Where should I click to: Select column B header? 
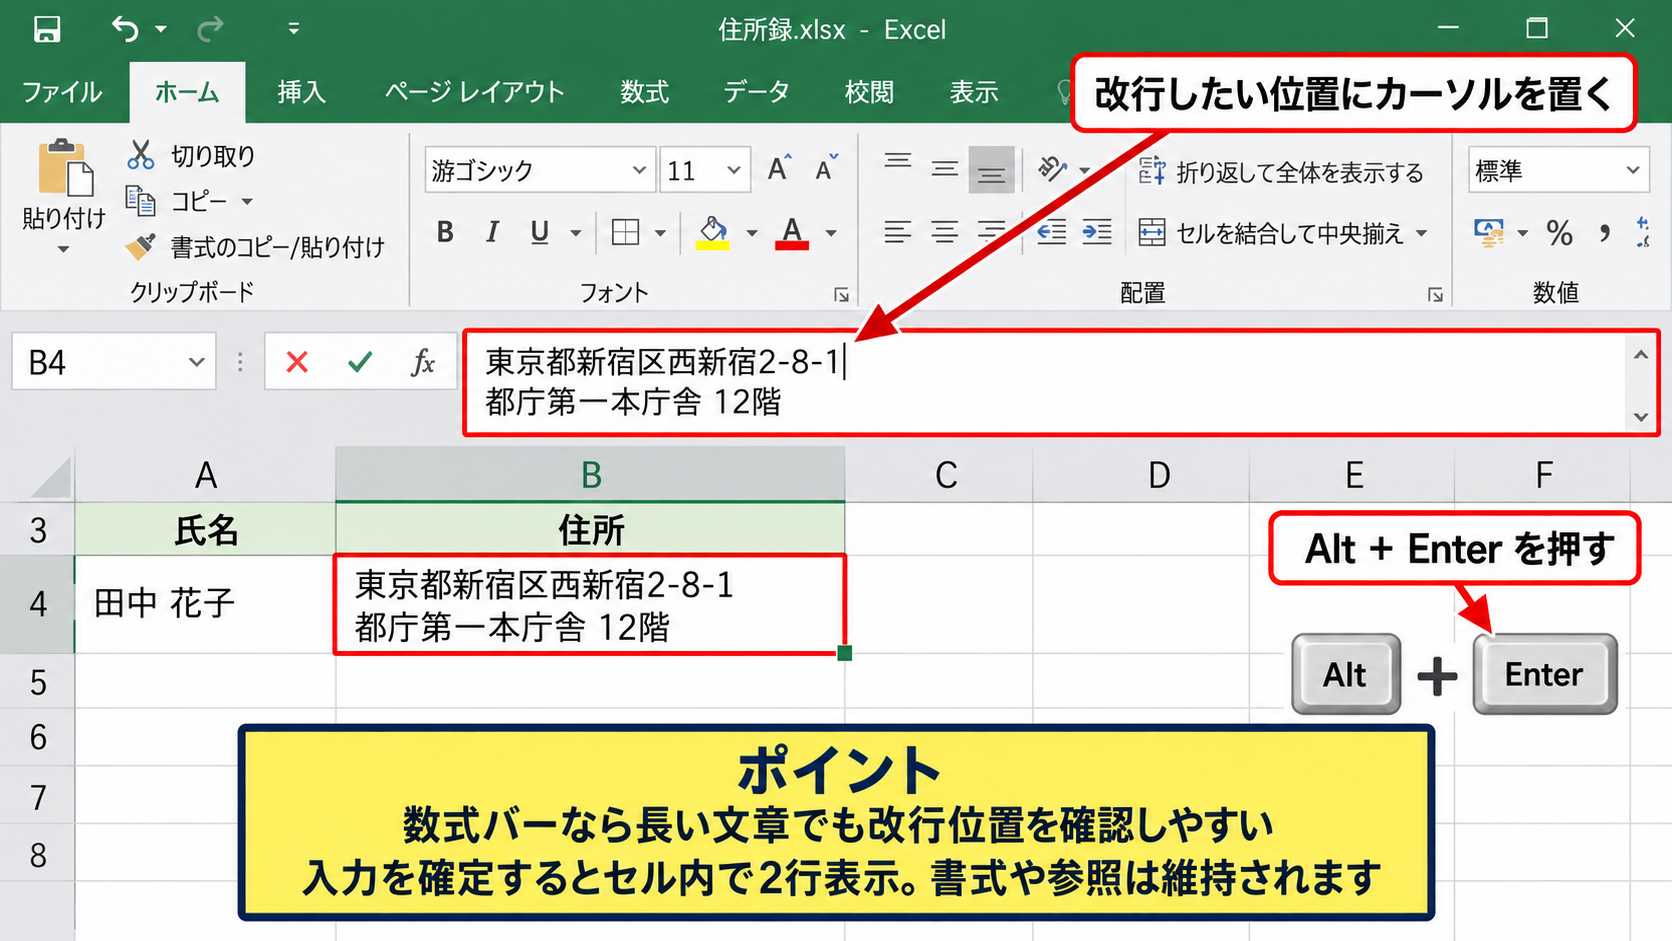pos(590,475)
